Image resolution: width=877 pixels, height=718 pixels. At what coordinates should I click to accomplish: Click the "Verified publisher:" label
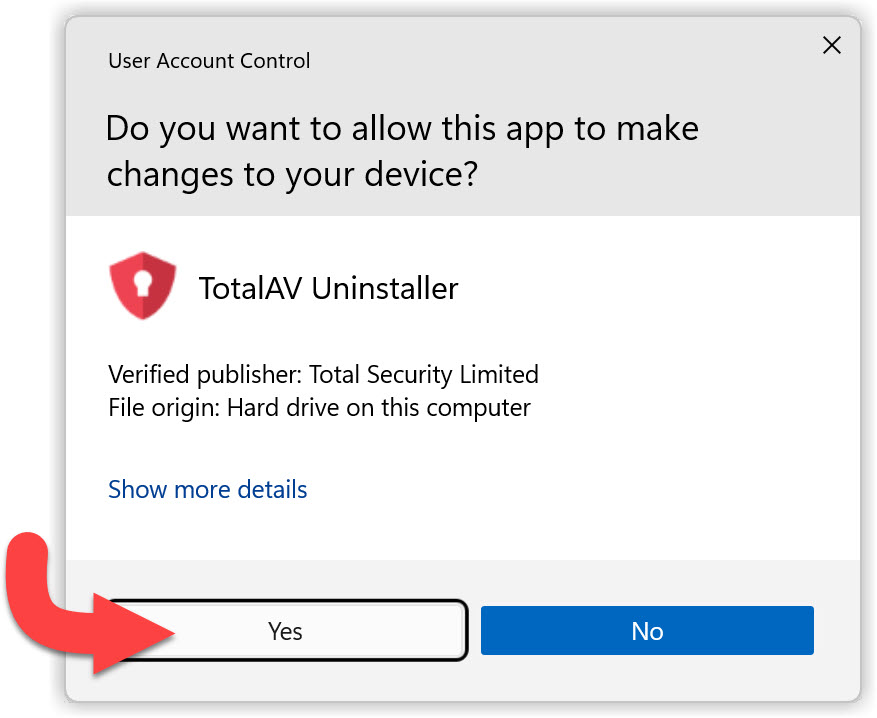[x=205, y=375]
